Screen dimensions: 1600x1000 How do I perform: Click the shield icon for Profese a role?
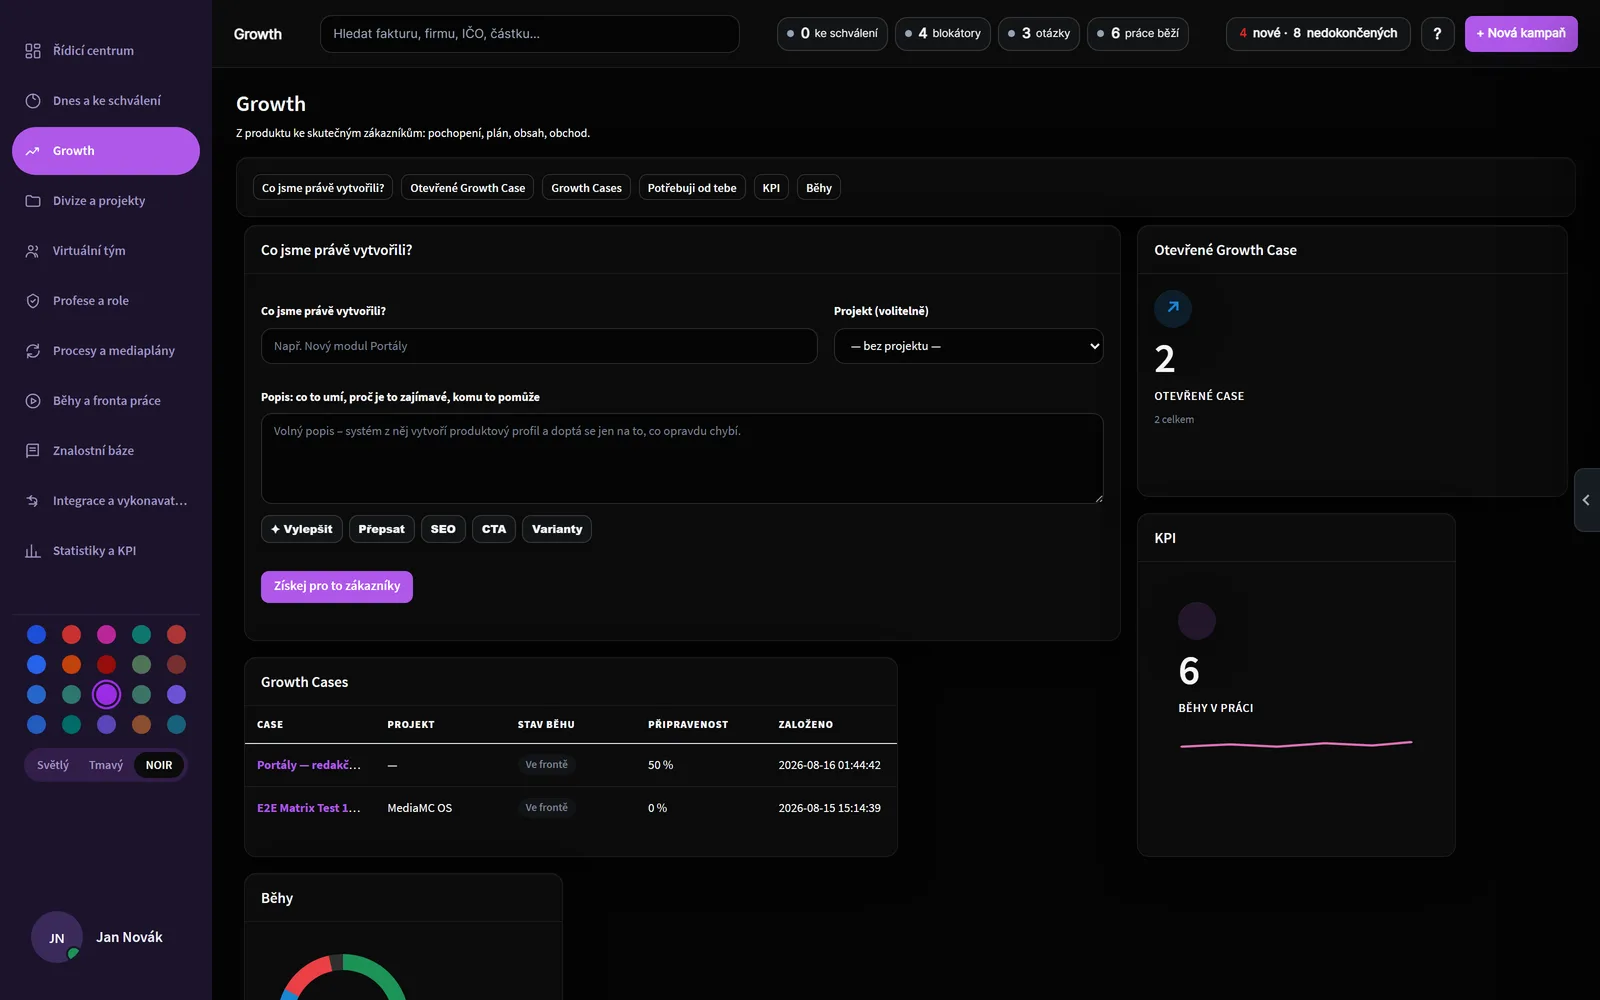(33, 301)
